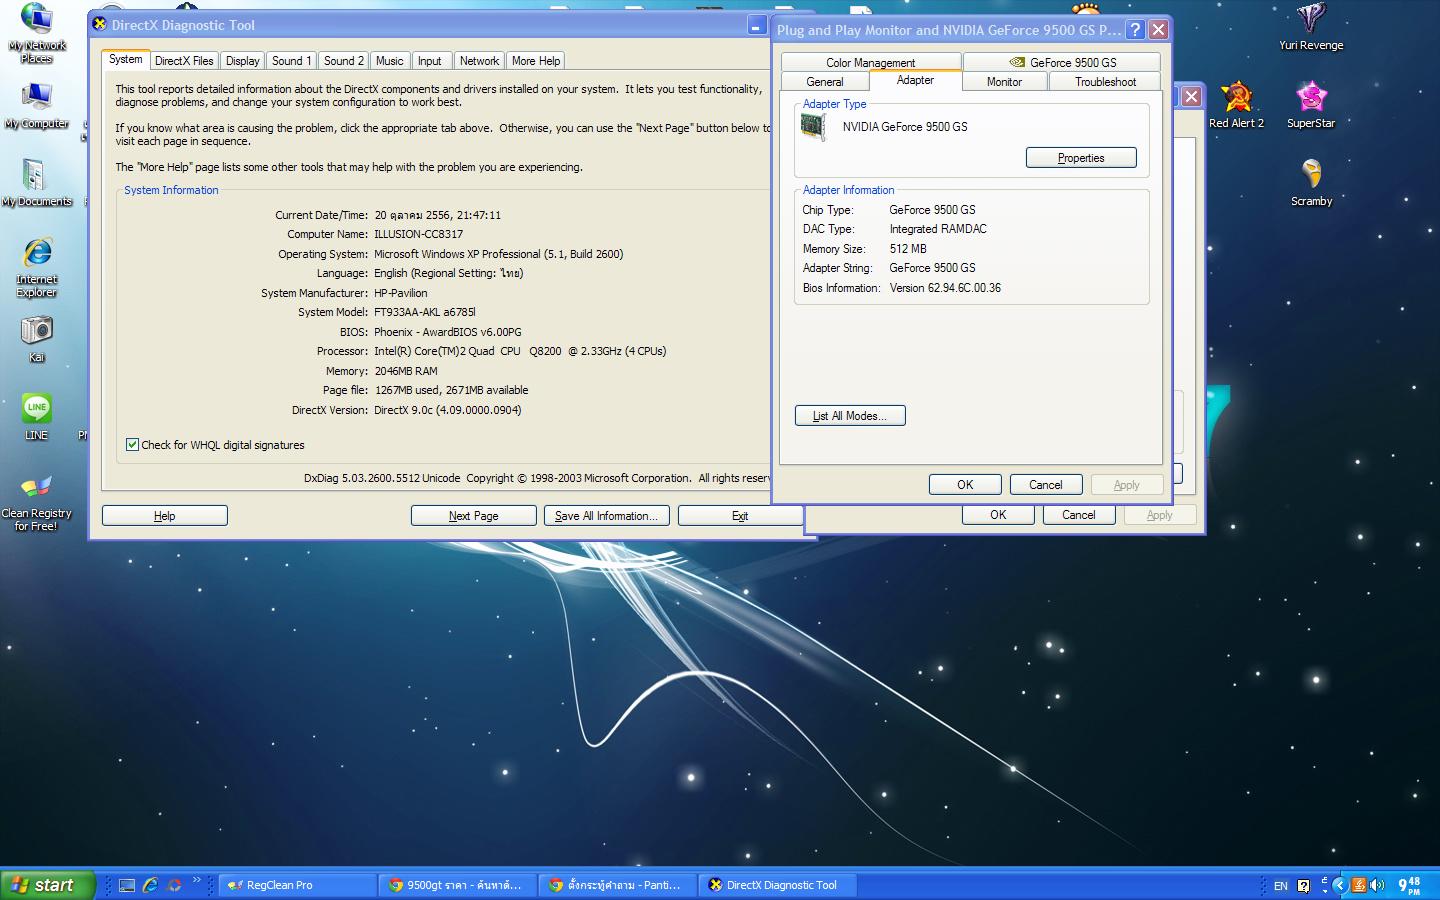Switch to the General tab

(x=825, y=82)
